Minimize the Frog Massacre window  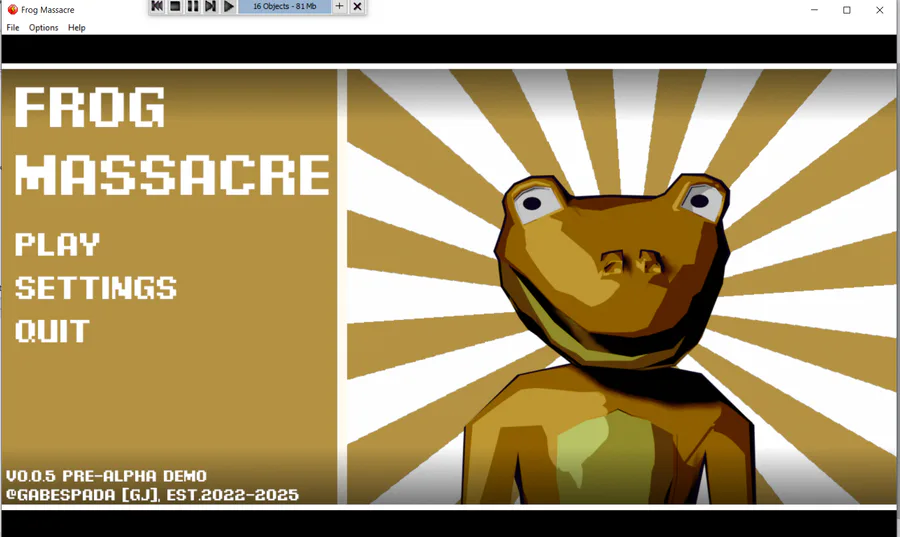point(814,10)
